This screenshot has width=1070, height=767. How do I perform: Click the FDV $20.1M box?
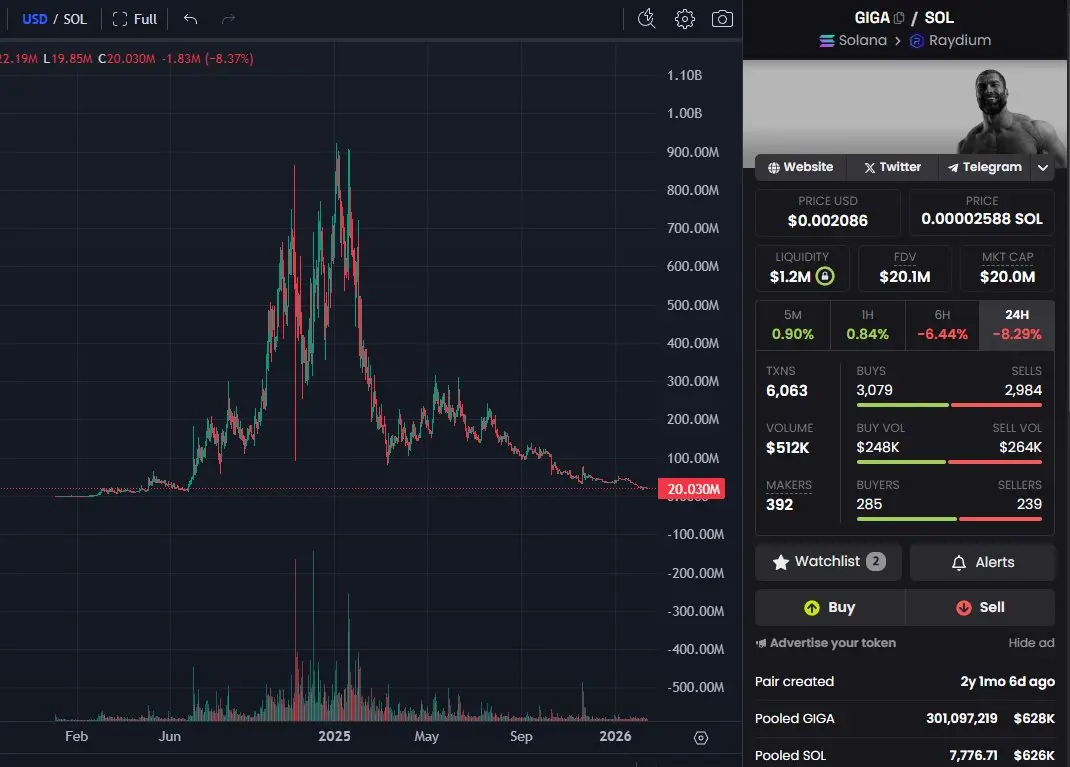tap(905, 268)
